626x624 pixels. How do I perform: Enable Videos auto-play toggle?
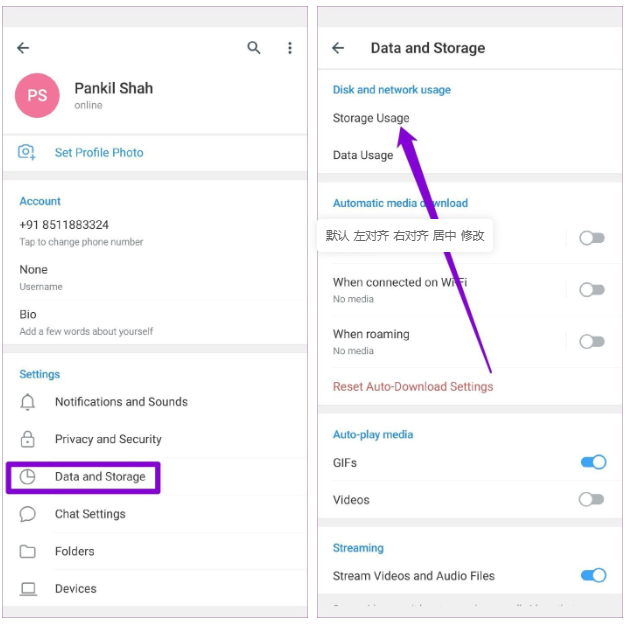coord(592,499)
